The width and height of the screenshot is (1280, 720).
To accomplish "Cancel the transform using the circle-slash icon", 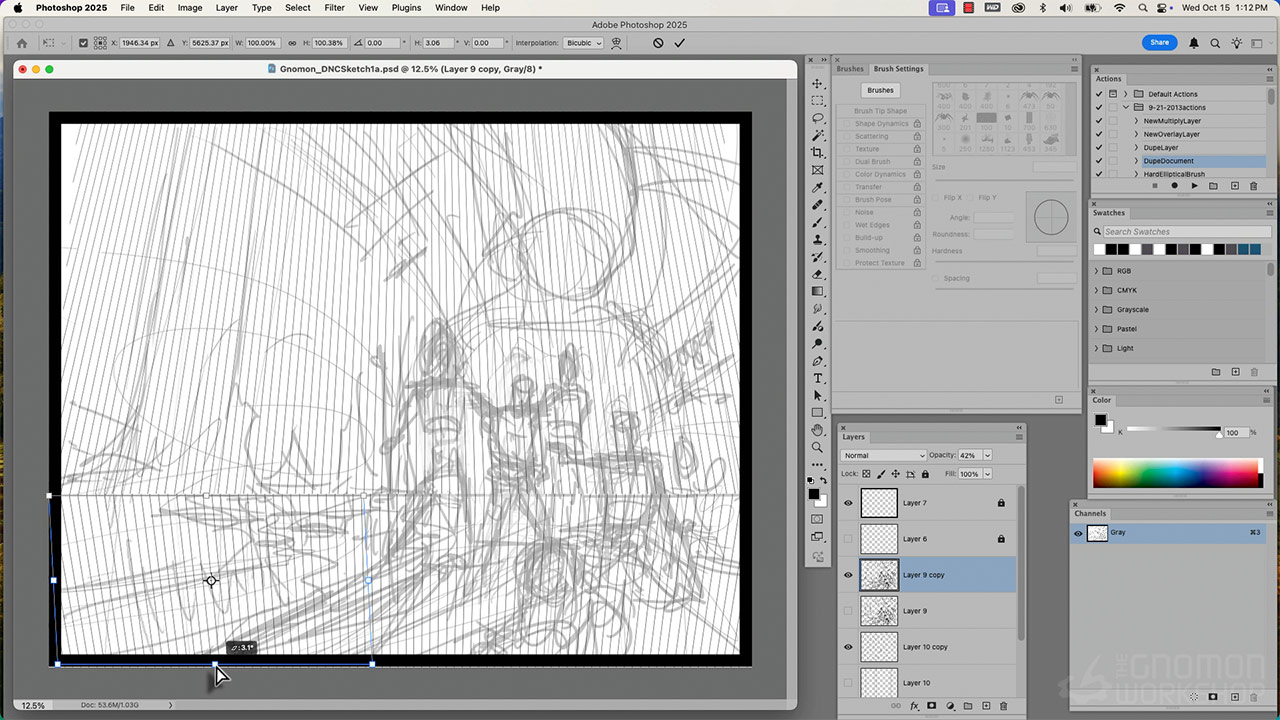I will (x=658, y=43).
